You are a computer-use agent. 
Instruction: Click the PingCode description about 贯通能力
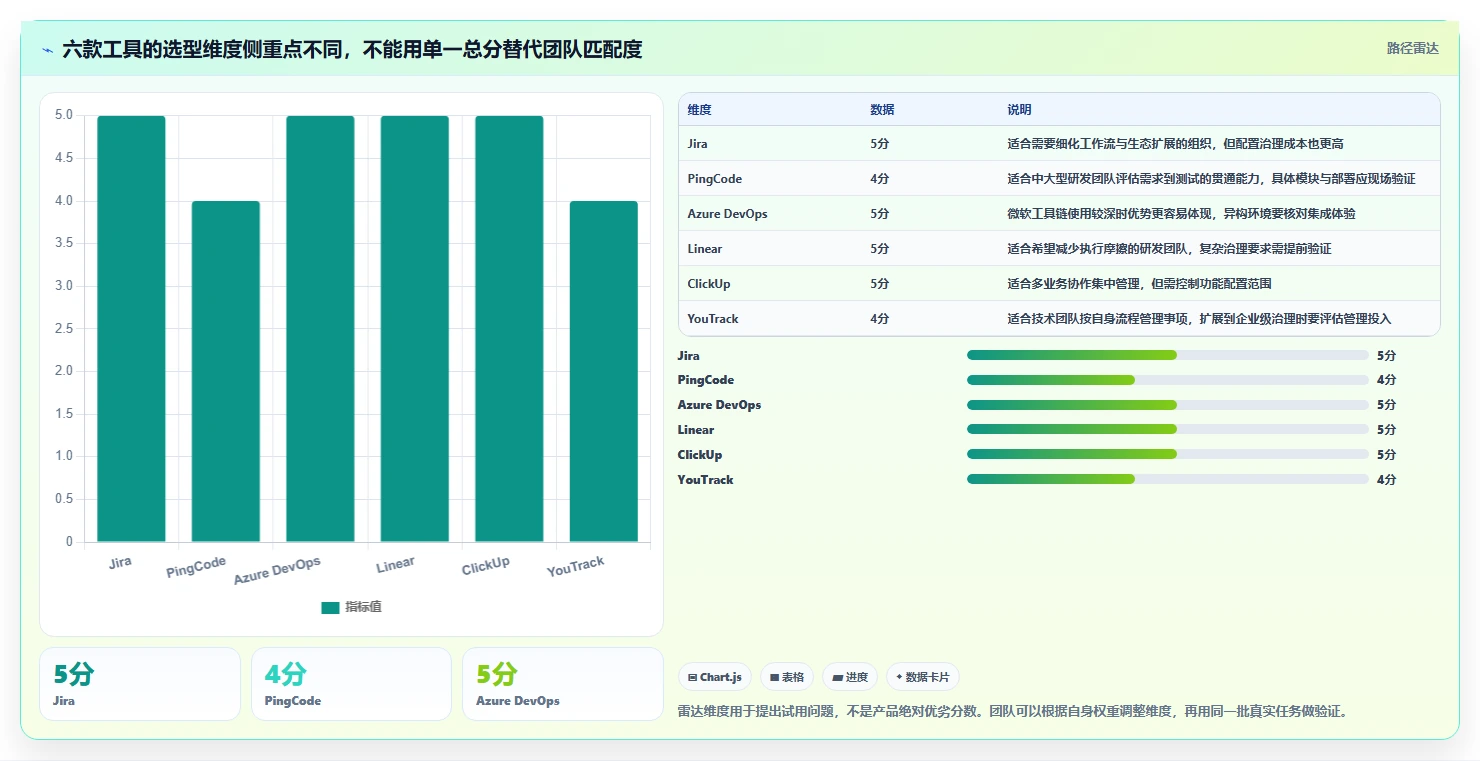1211,179
